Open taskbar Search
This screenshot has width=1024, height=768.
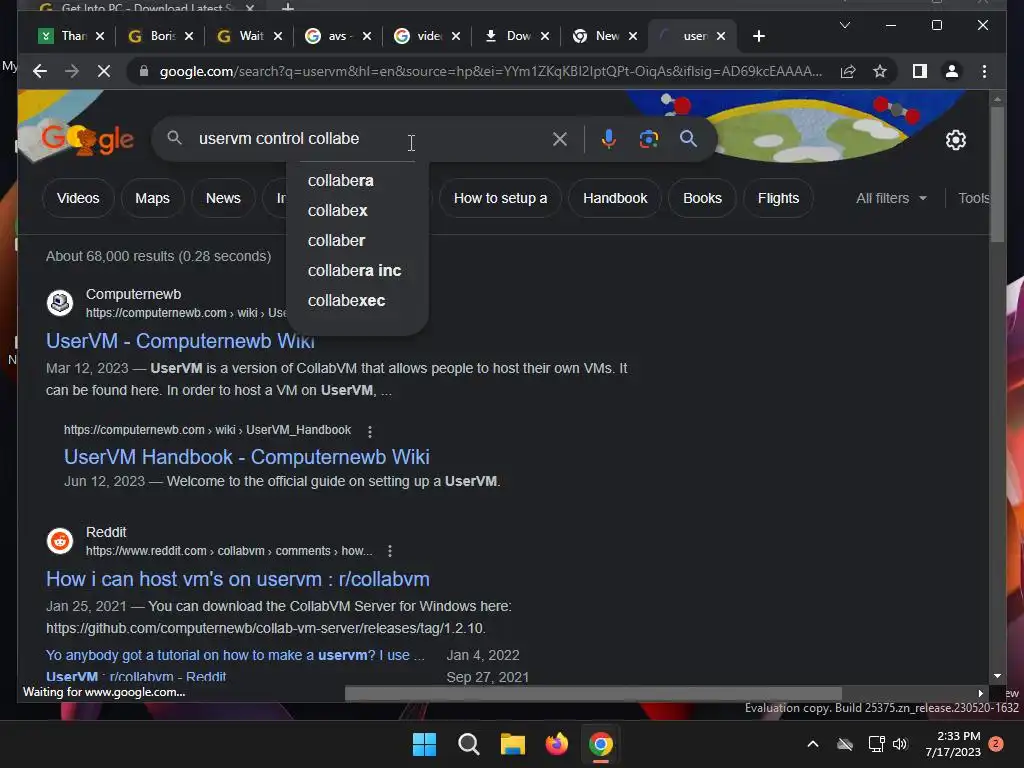click(468, 744)
